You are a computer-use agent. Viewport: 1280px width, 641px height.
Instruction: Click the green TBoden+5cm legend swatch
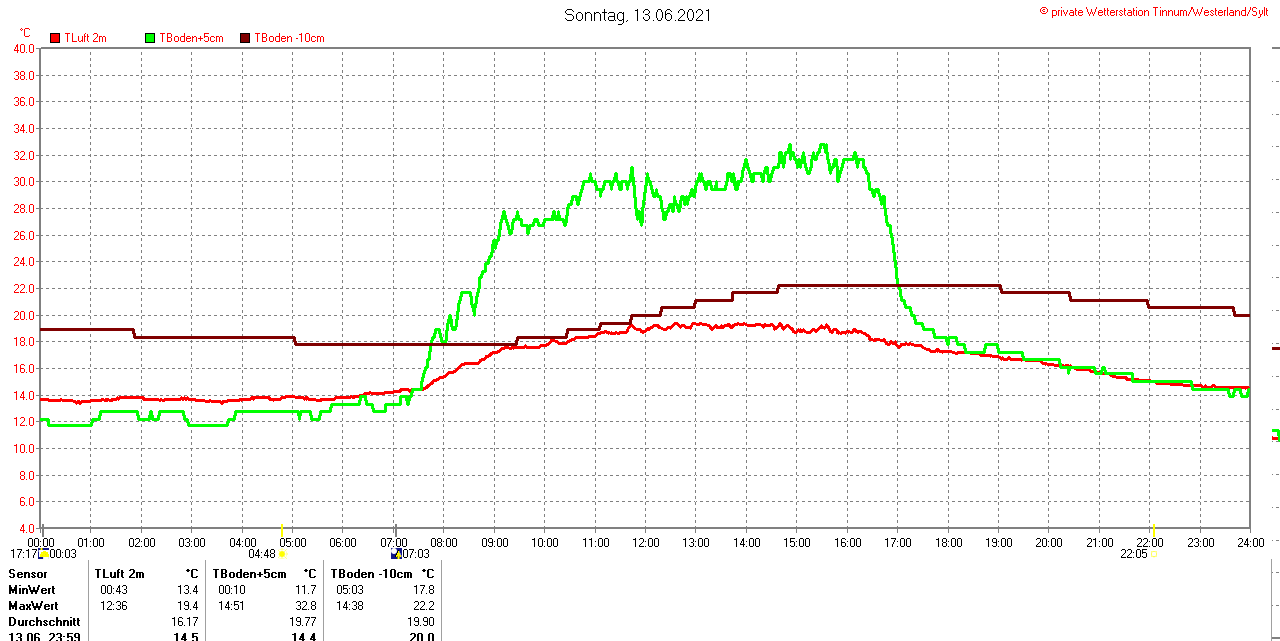[x=151, y=38]
